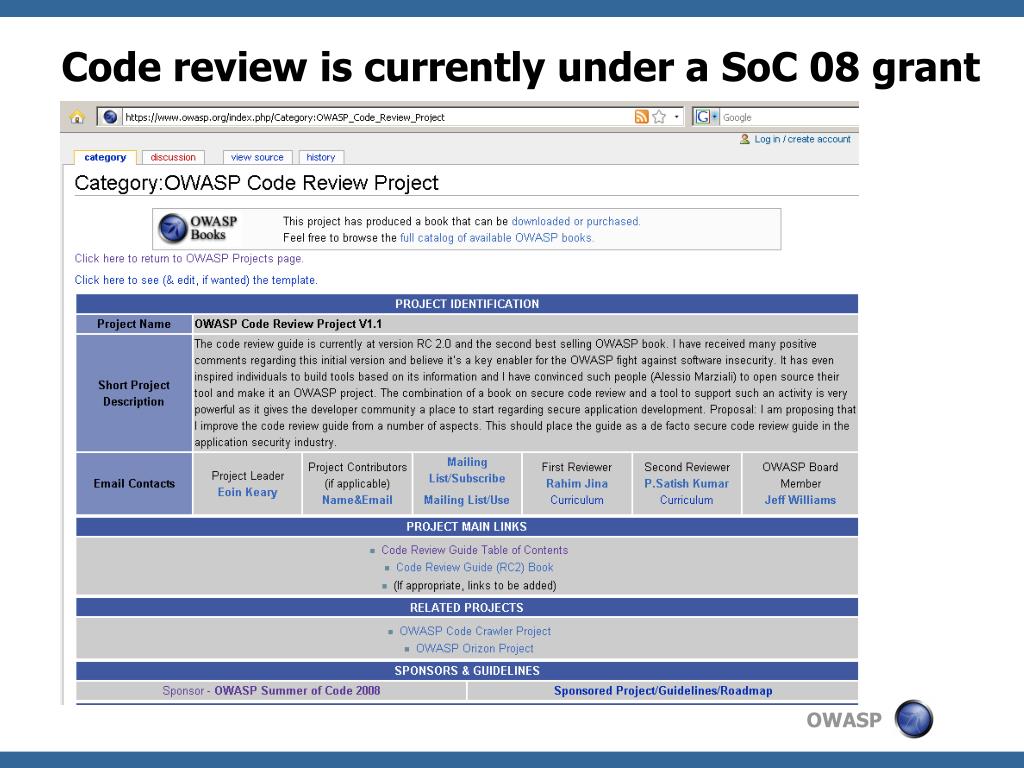Return to OWASP Projects page link

point(189,259)
